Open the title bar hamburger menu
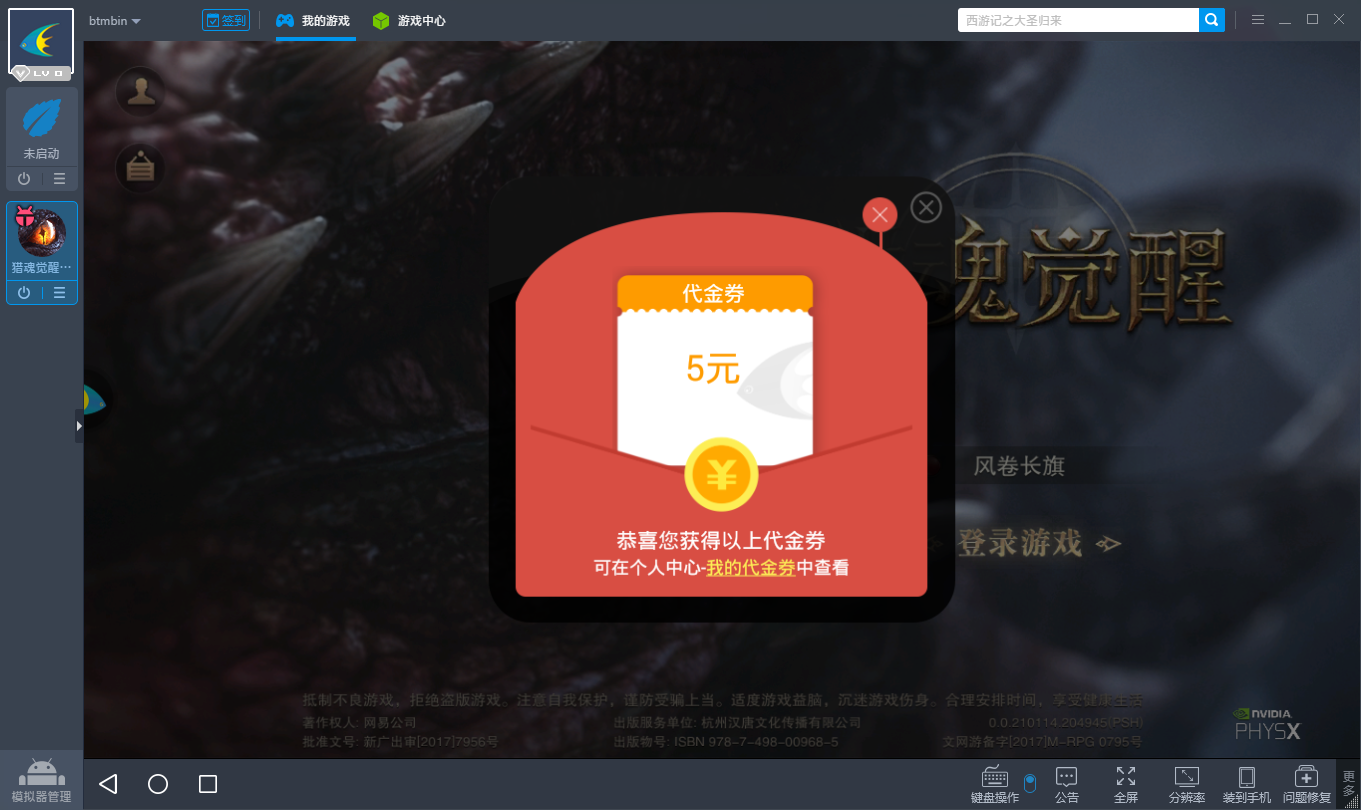The image size is (1361, 810). tap(1258, 20)
